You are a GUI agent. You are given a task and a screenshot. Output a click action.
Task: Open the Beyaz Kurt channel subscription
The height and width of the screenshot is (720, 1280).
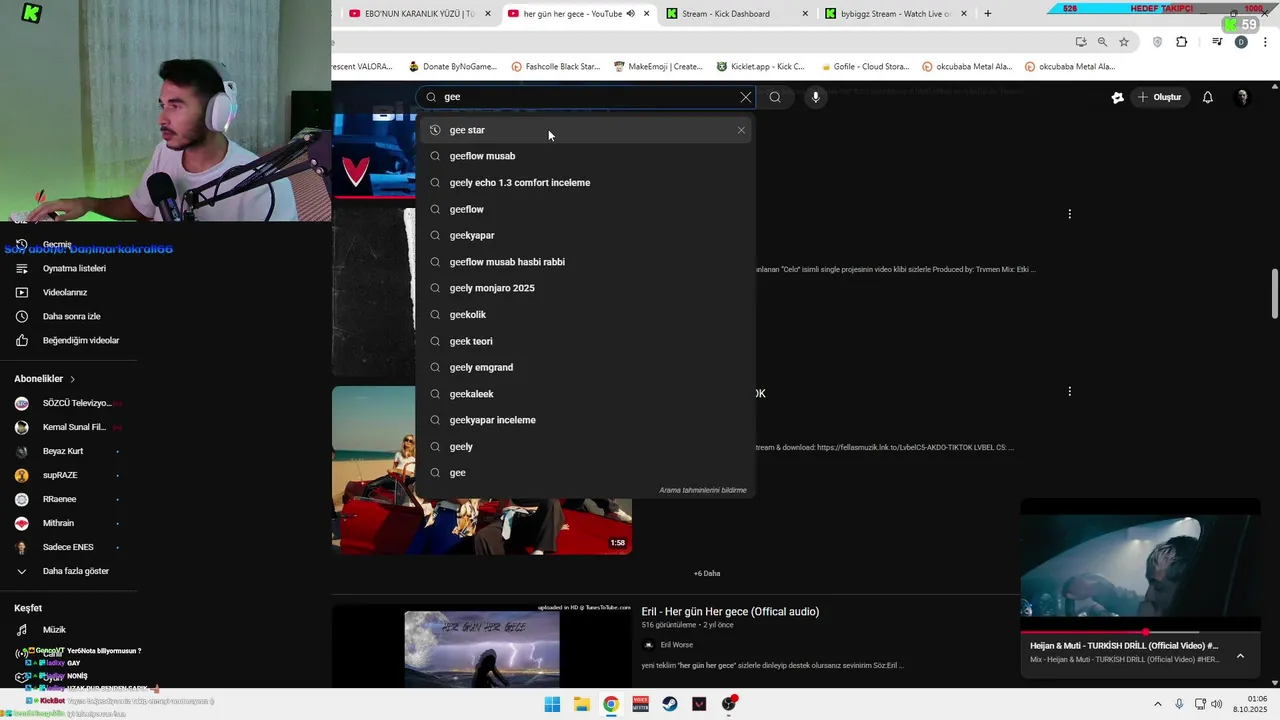click(x=62, y=451)
